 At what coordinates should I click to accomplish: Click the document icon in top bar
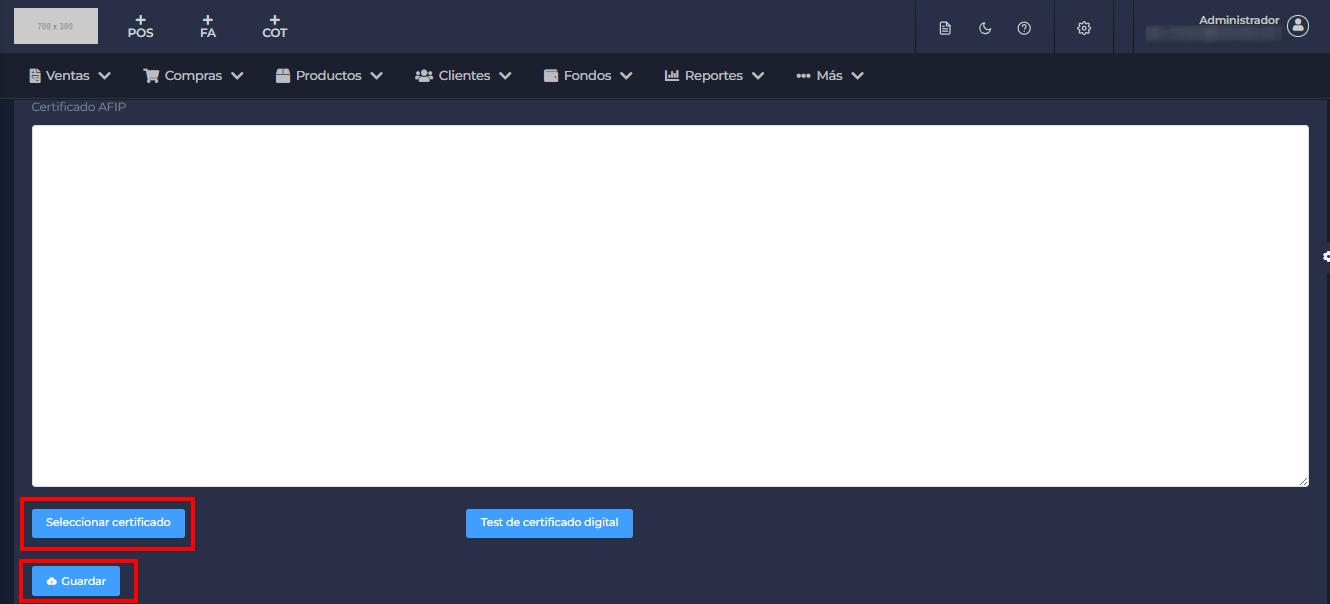pos(945,28)
